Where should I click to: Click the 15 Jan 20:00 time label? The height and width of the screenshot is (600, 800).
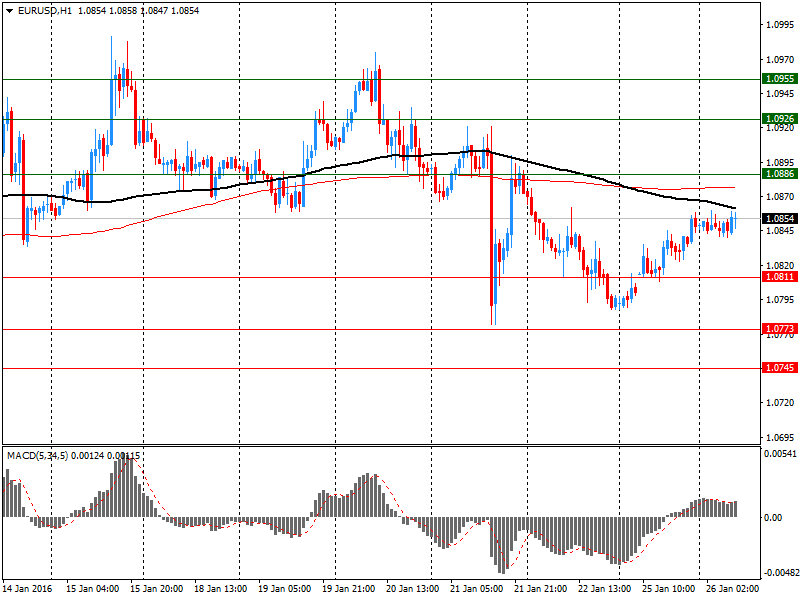[x=156, y=588]
